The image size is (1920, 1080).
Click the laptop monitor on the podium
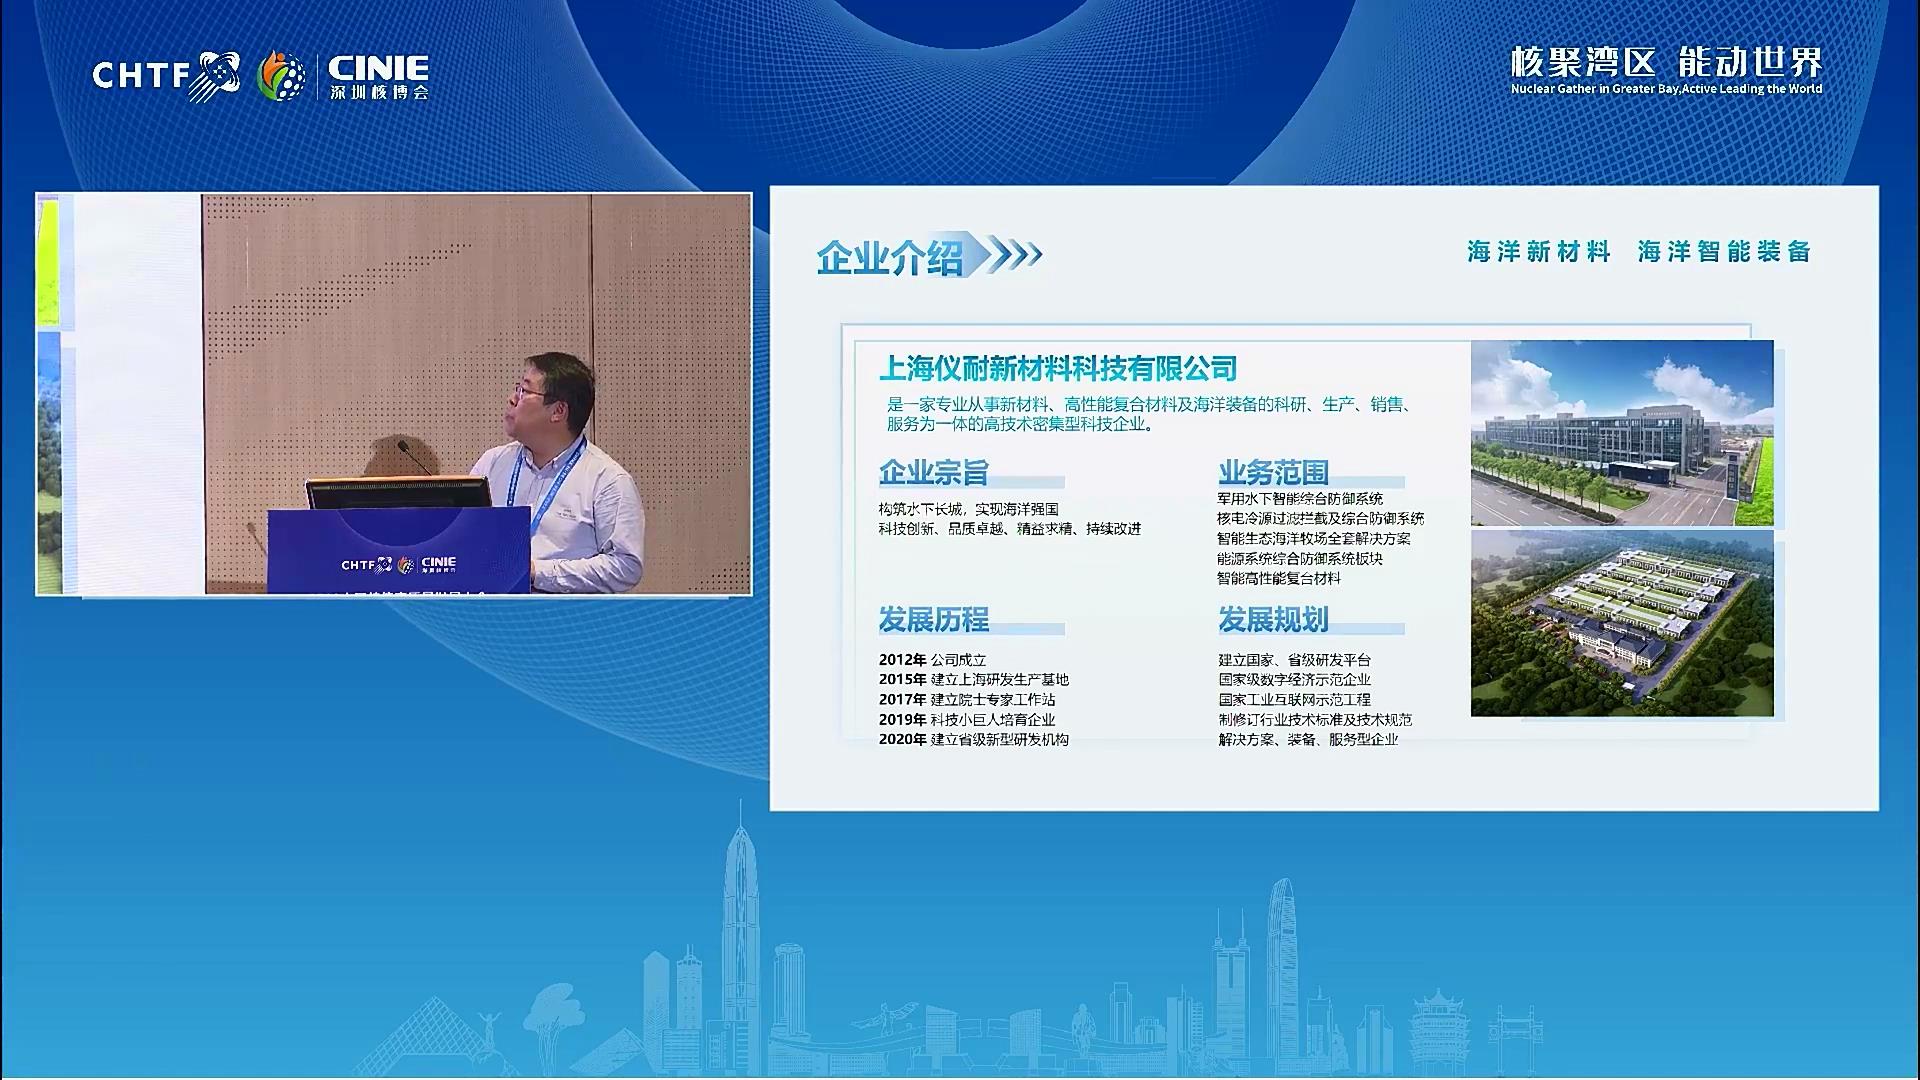pos(398,494)
